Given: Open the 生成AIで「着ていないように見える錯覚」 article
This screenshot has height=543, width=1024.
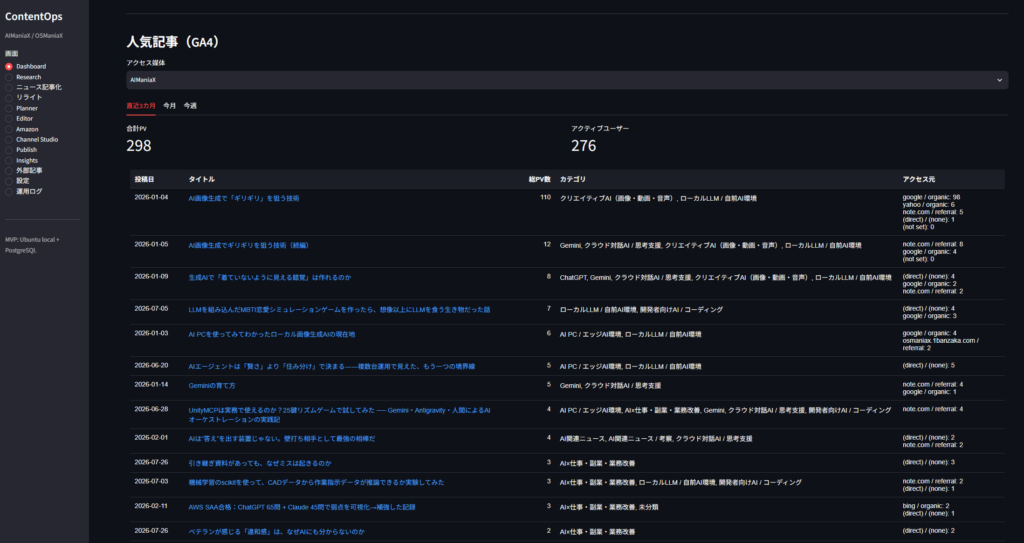Looking at the screenshot, I should (270, 278).
